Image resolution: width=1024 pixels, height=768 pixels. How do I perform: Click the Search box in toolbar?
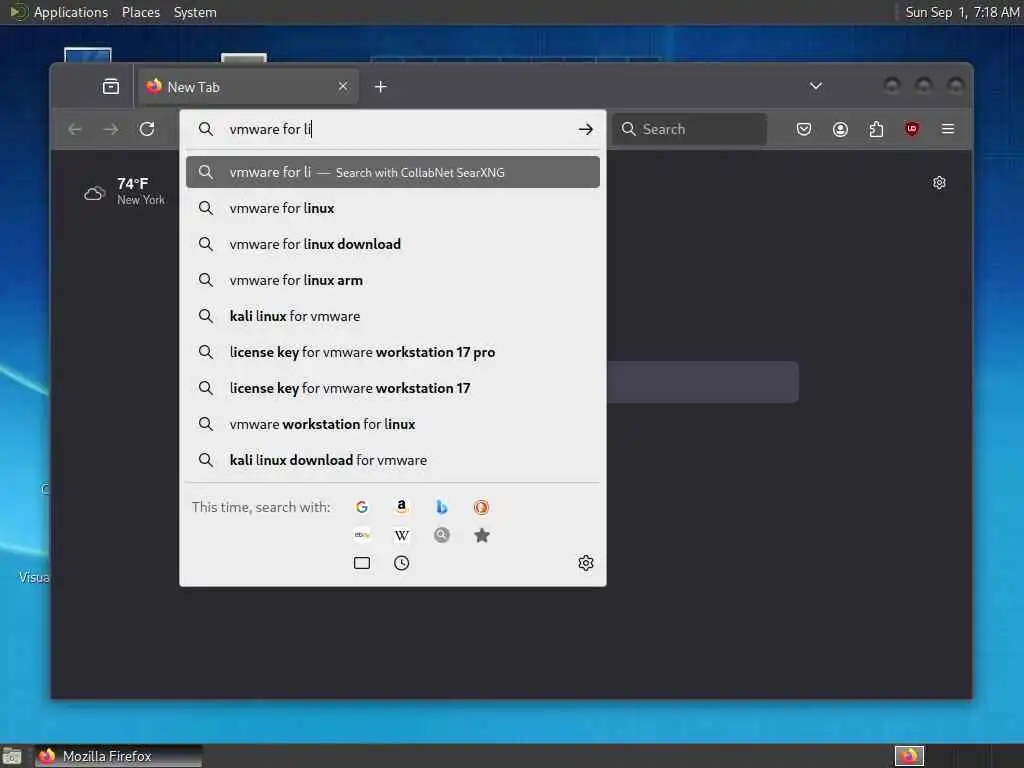[x=690, y=129]
